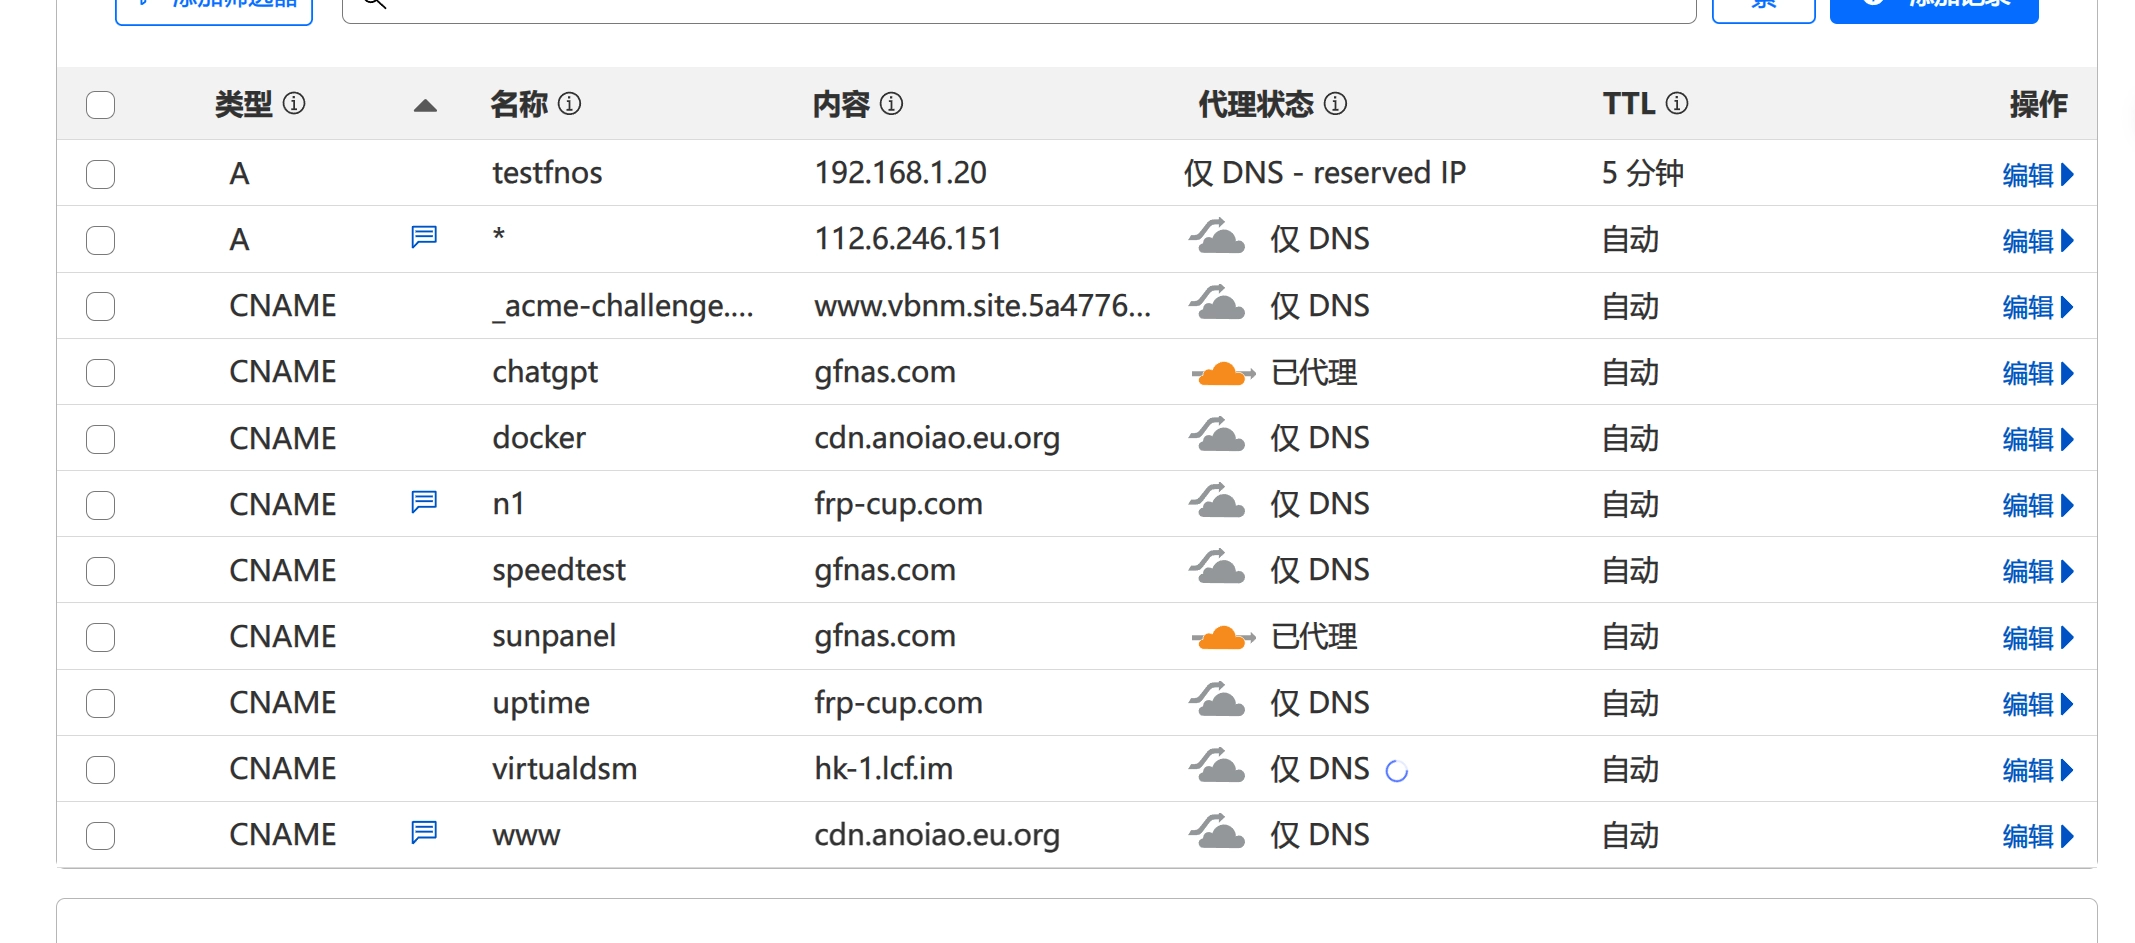Expand 编辑 for the speedtest record
Screen dimensions: 2135x943
[x=2038, y=571]
